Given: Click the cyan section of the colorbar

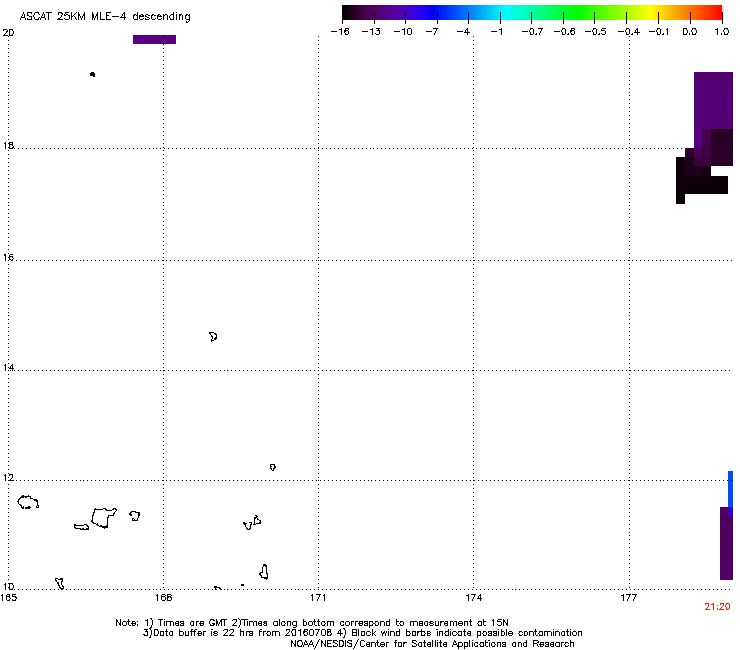Looking at the screenshot, I should click(503, 13).
